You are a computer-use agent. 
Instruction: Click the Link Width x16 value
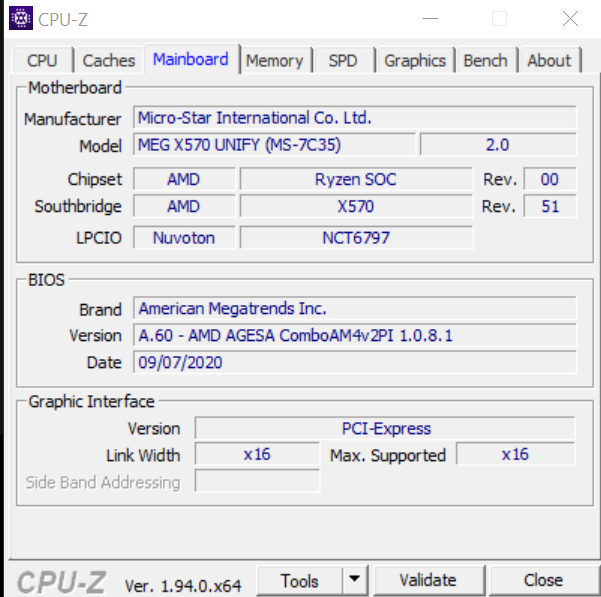(x=257, y=454)
